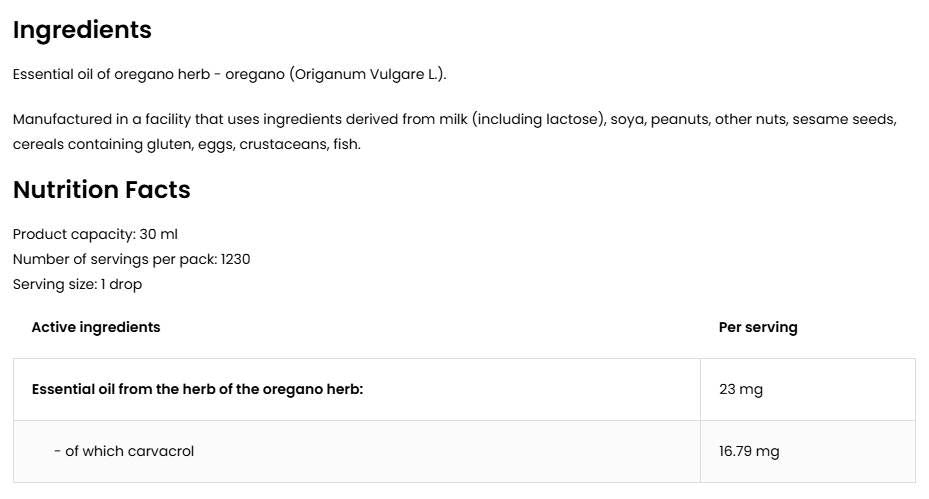Click the "16.79 mg" carvacrol amount cell
This screenshot has height=499, width=929.
[x=749, y=451]
